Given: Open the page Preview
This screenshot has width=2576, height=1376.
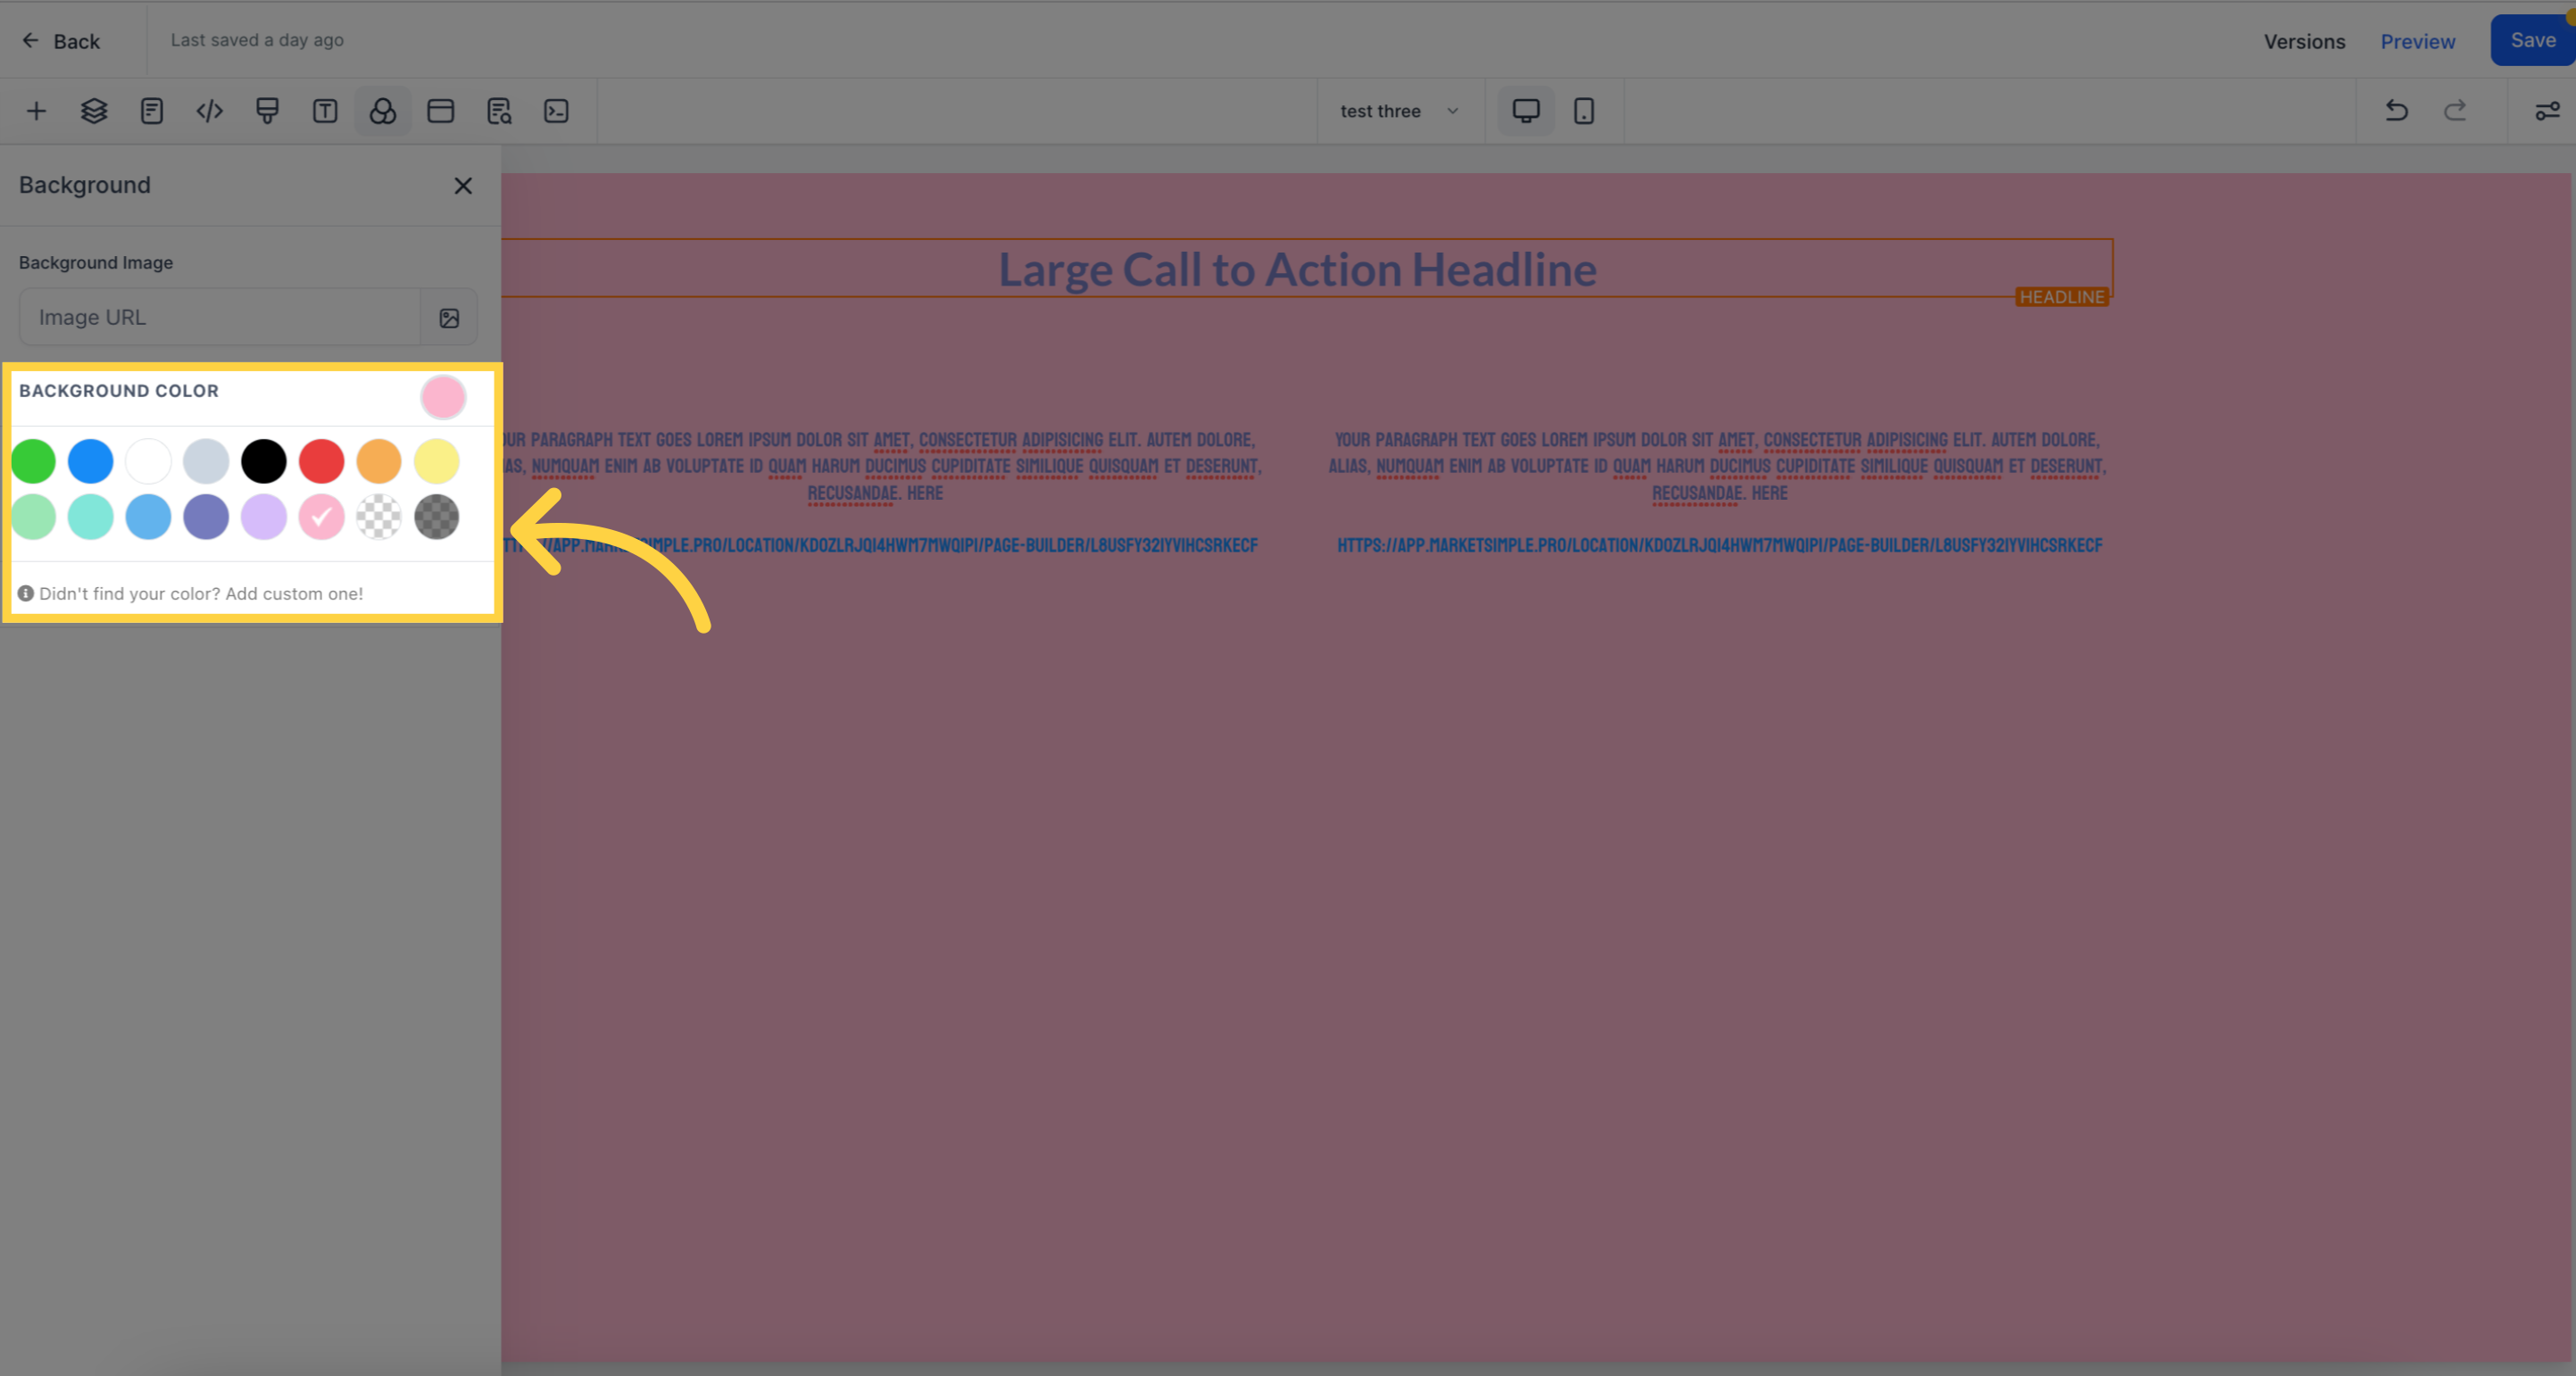Looking at the screenshot, I should (2417, 41).
